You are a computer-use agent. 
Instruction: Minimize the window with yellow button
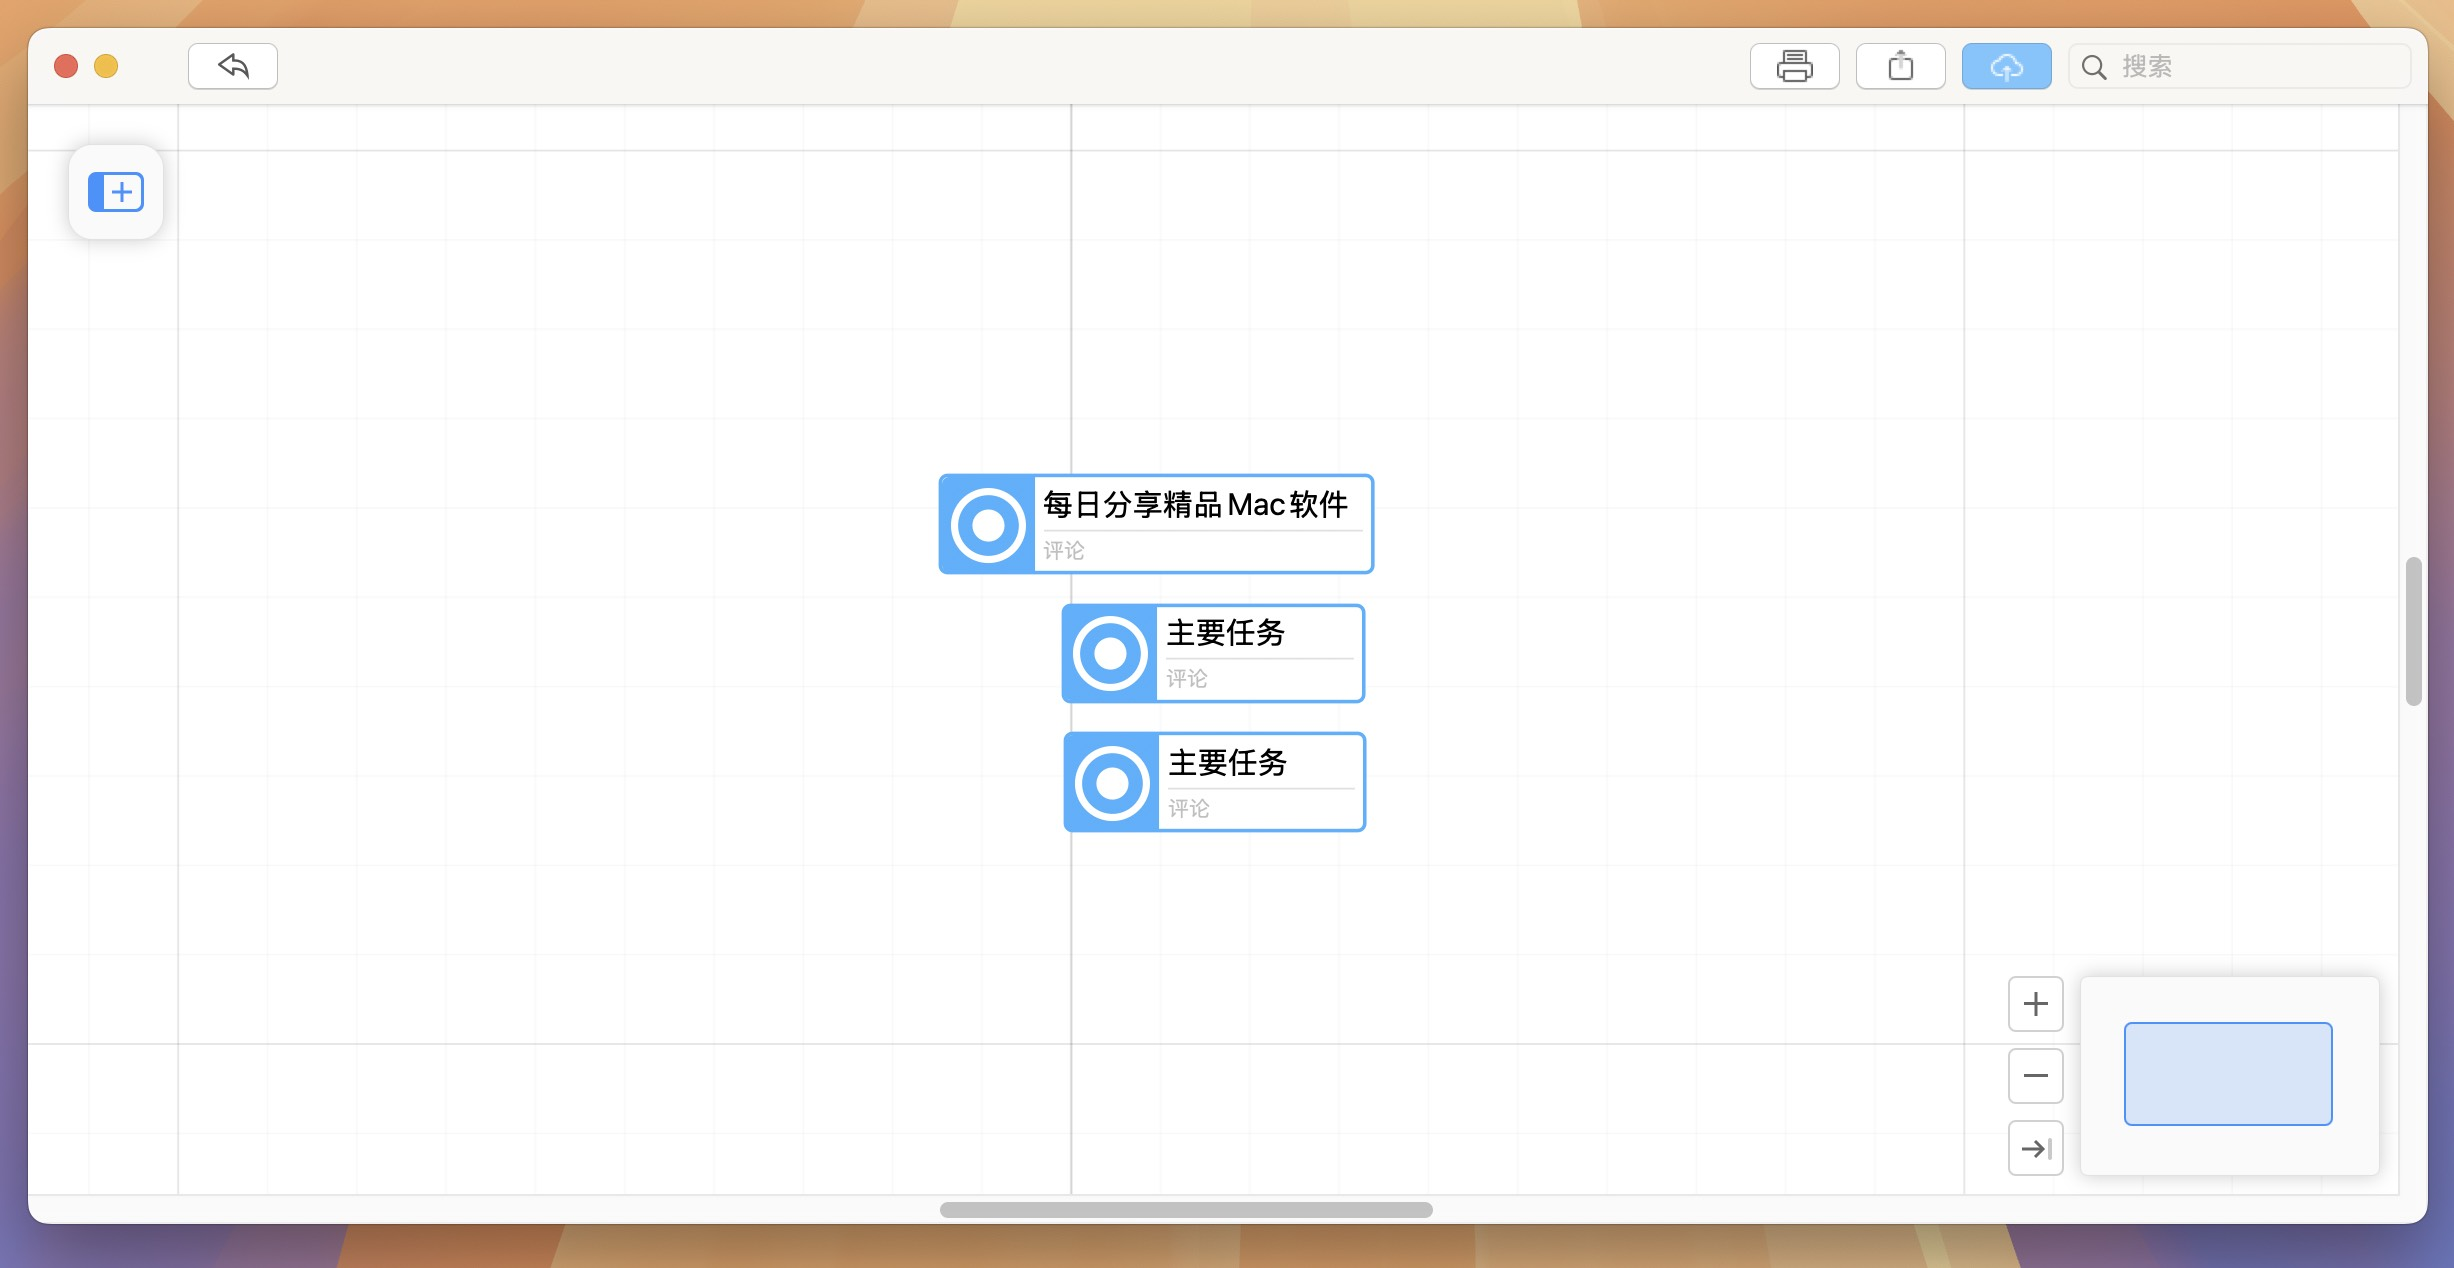point(106,66)
